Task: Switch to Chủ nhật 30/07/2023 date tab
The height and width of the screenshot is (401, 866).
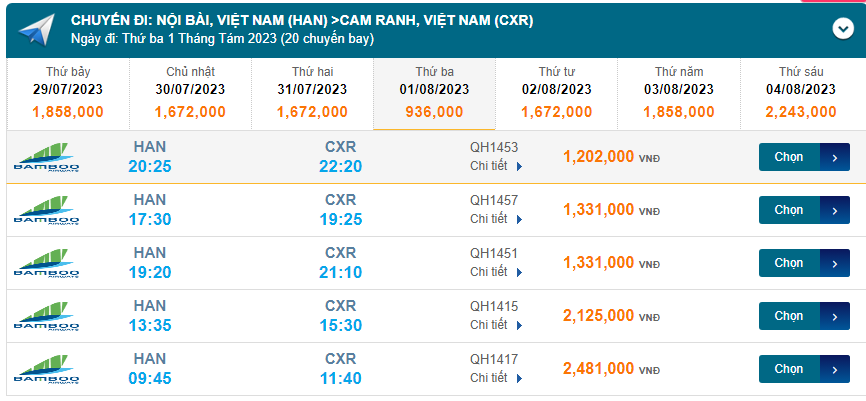Action: click(190, 92)
